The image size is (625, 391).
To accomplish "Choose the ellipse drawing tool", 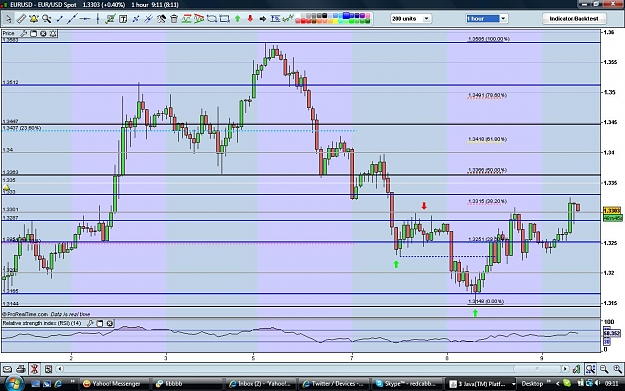I will [x=212, y=19].
